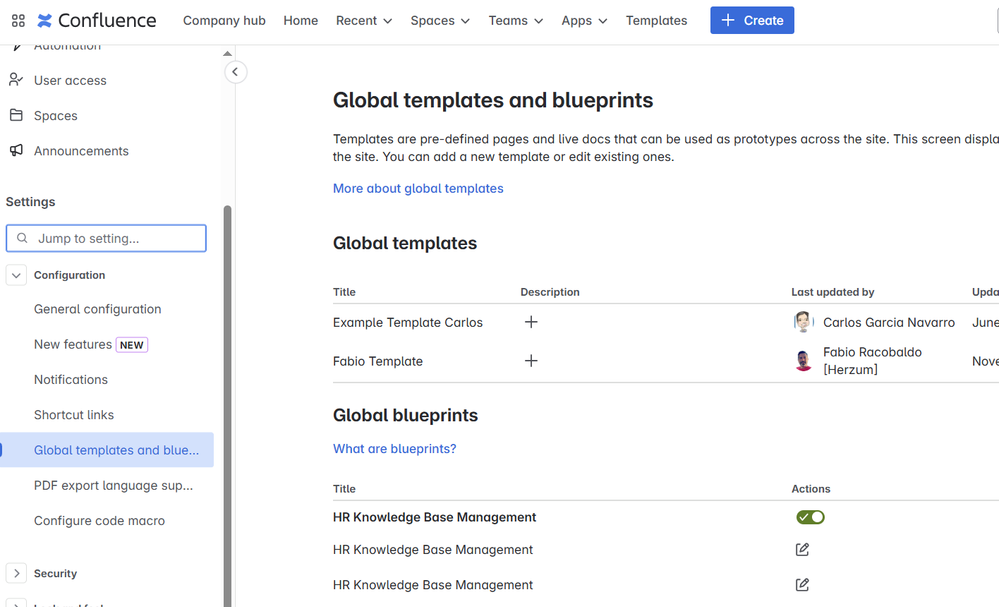Click the NEW badge beside New features
The image size is (999, 607).
click(132, 345)
